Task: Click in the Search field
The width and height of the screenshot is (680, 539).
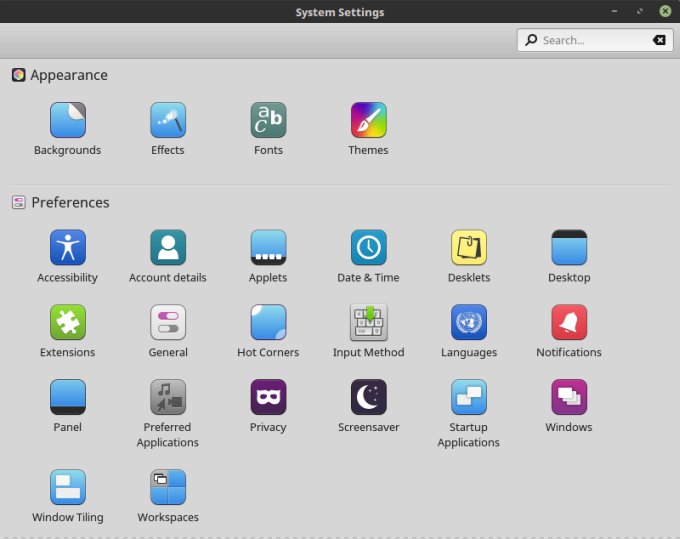Action: pos(595,40)
